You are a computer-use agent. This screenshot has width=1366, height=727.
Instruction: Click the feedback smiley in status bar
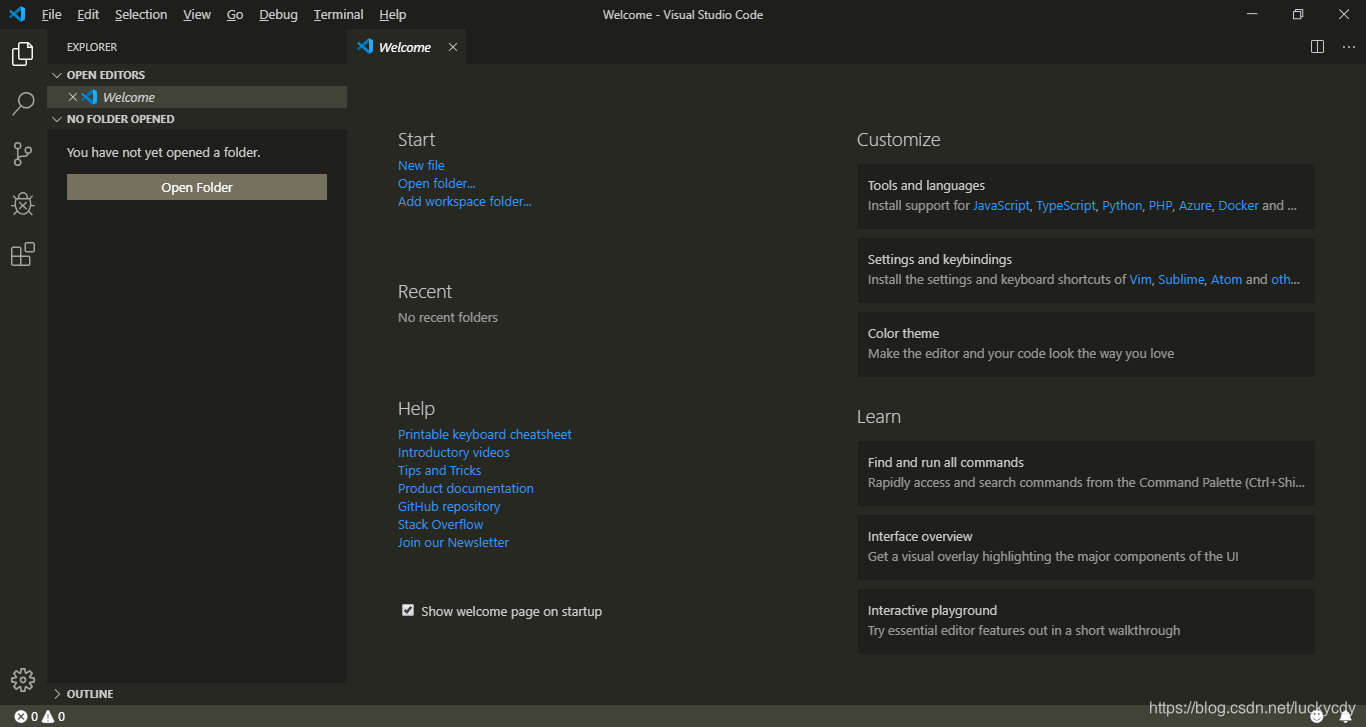click(x=1317, y=716)
